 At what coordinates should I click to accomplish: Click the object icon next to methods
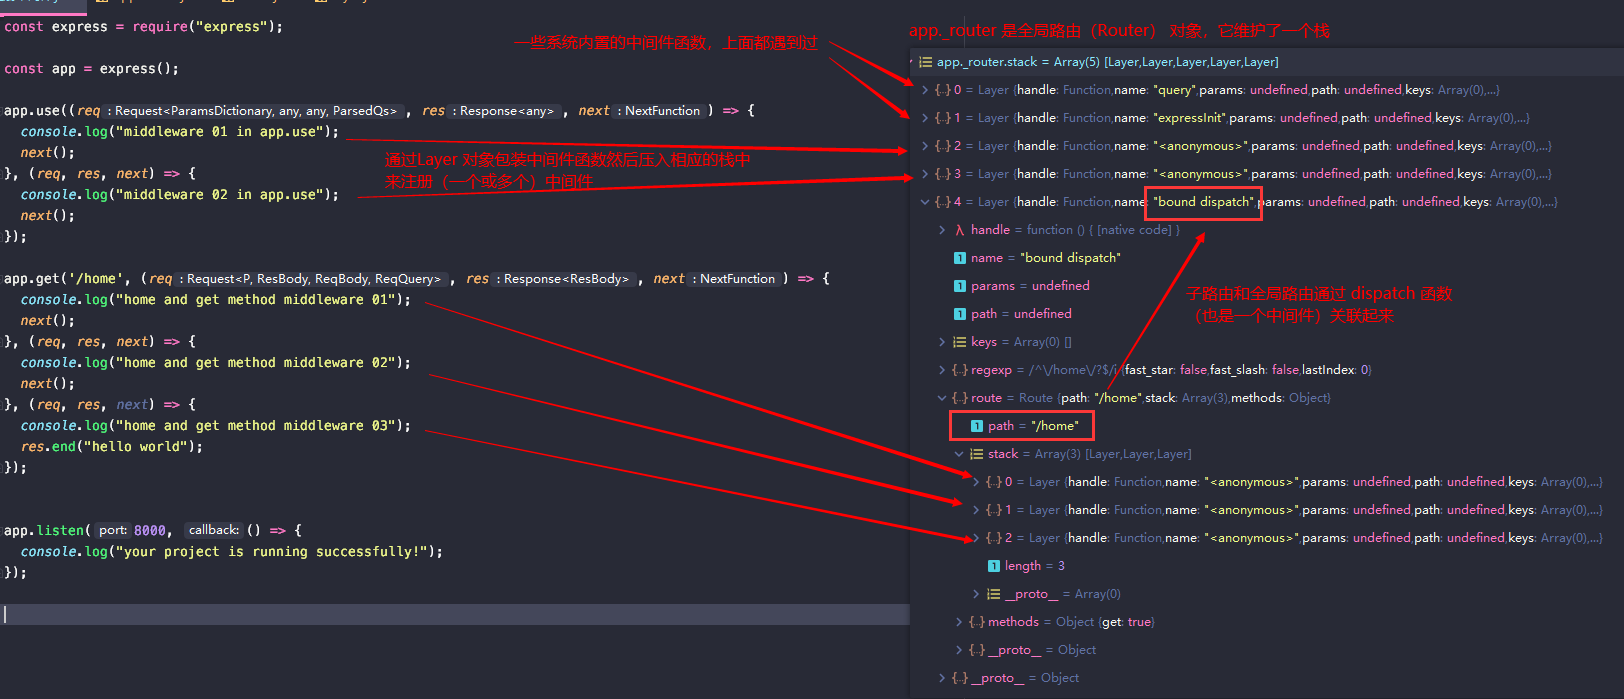[977, 622]
